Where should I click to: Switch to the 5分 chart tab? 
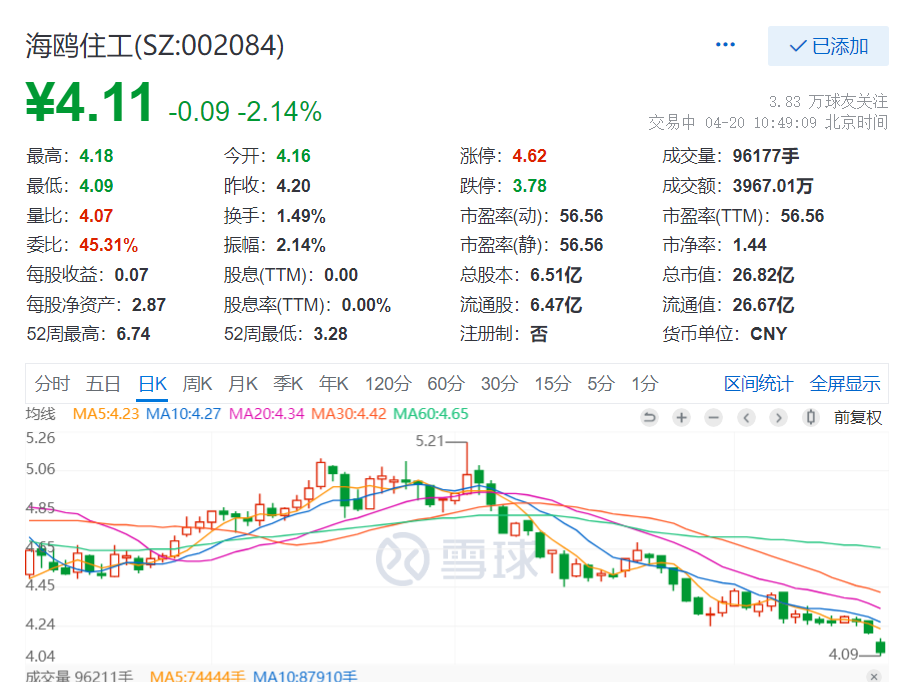coord(601,384)
